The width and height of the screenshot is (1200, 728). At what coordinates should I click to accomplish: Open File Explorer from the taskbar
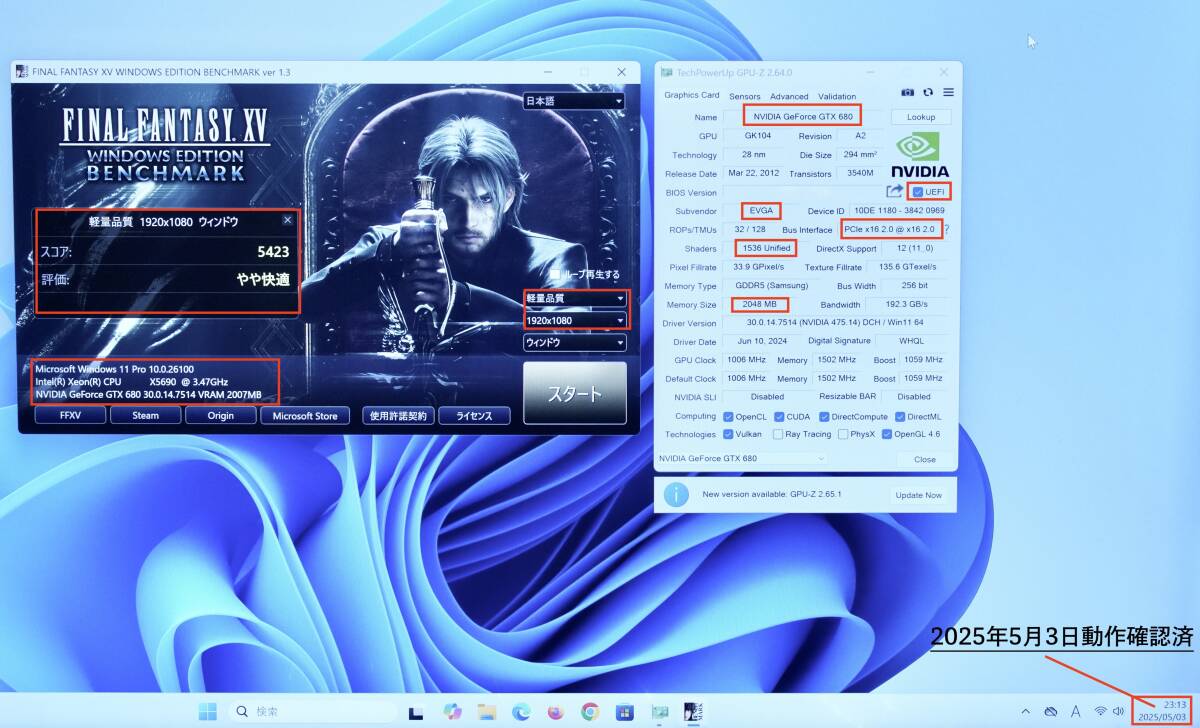click(x=487, y=712)
